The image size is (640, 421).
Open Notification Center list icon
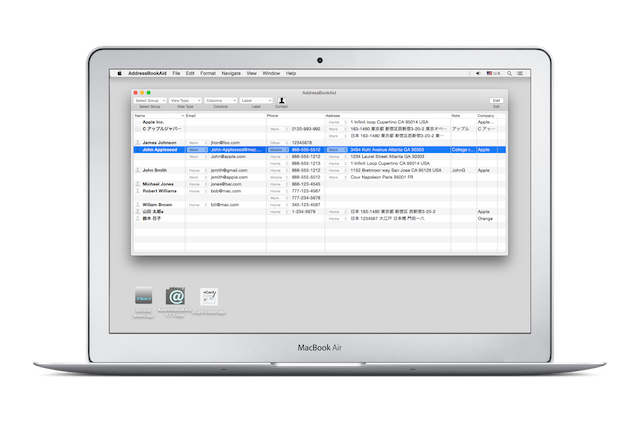tap(520, 74)
